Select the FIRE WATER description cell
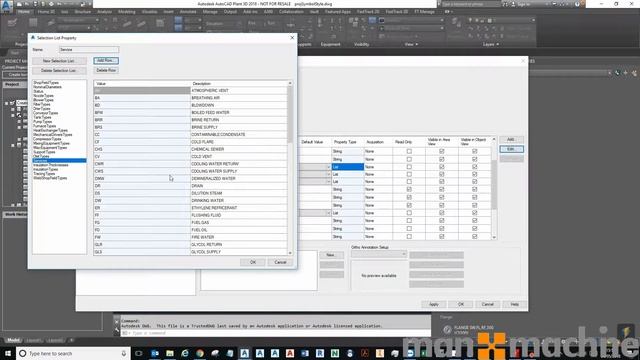This screenshot has height=360, width=640. coord(239,237)
